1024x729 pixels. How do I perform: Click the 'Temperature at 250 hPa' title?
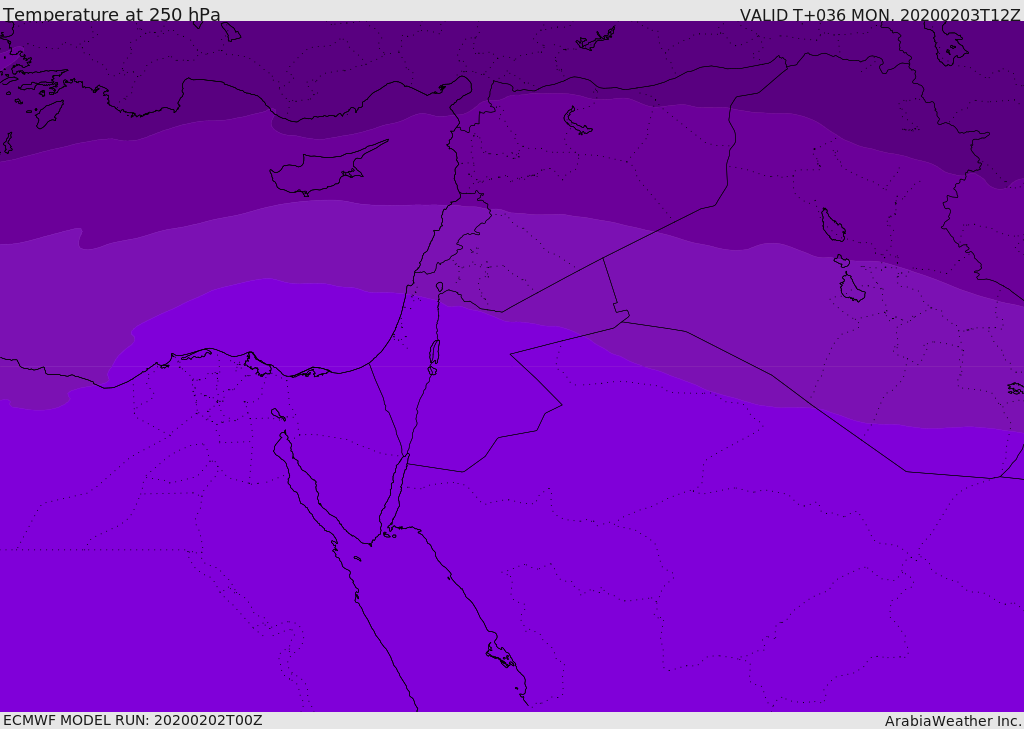coord(112,14)
